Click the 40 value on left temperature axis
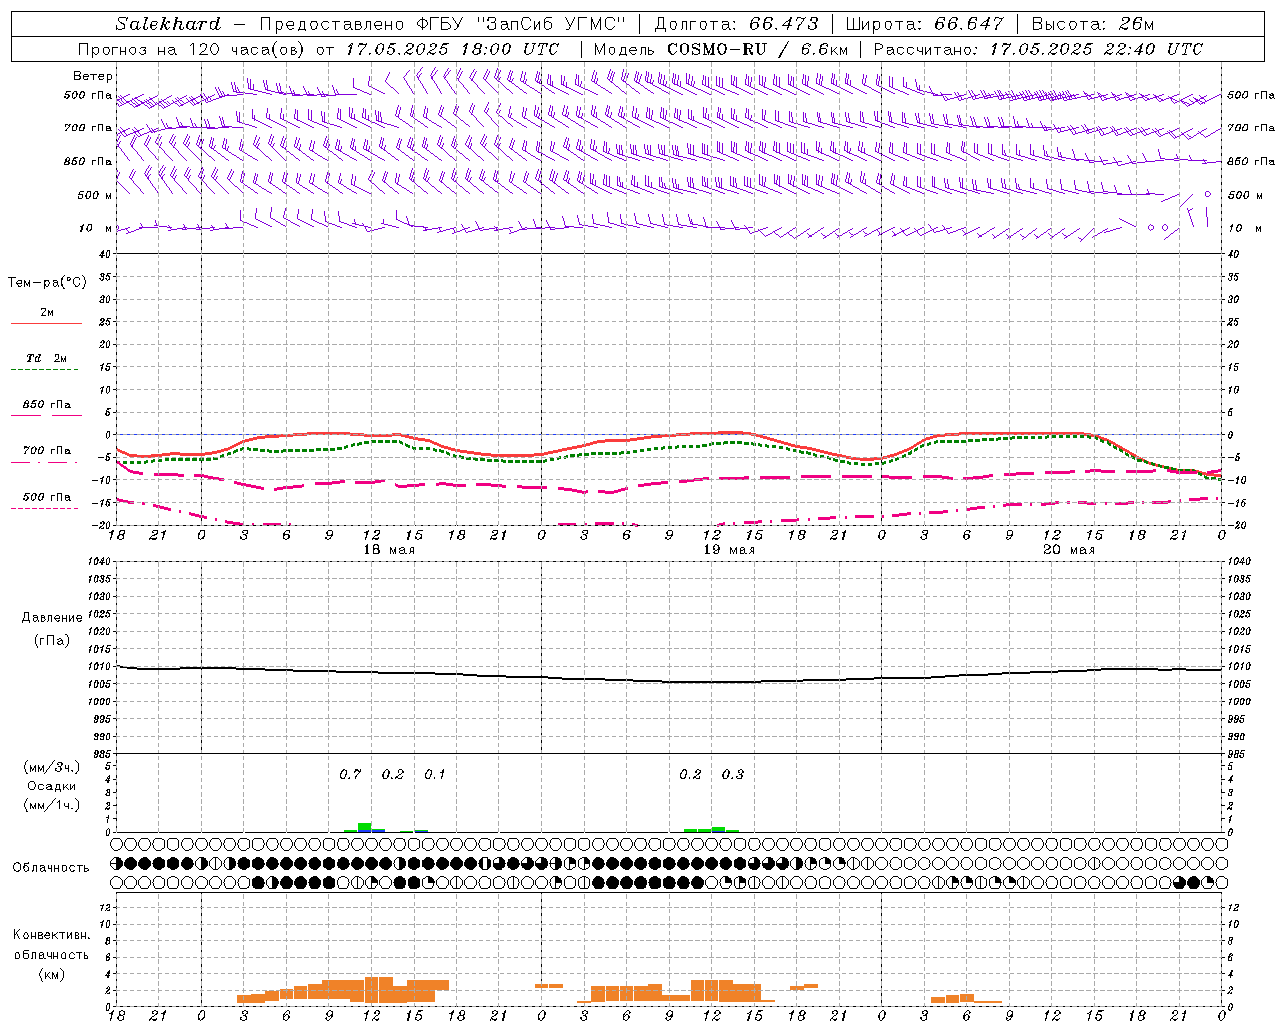Image resolution: width=1280 pixels, height=1024 pixels. click(106, 255)
